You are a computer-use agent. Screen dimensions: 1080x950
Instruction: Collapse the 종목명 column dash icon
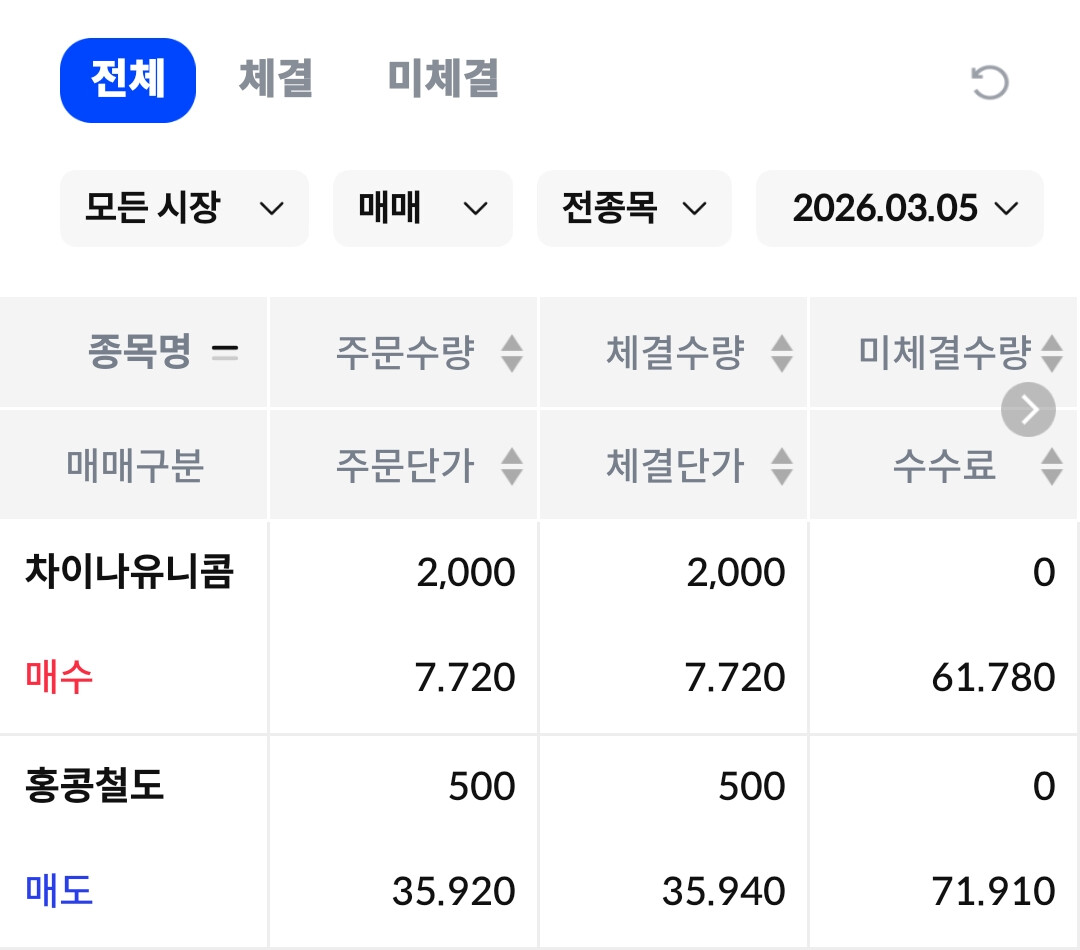point(225,353)
